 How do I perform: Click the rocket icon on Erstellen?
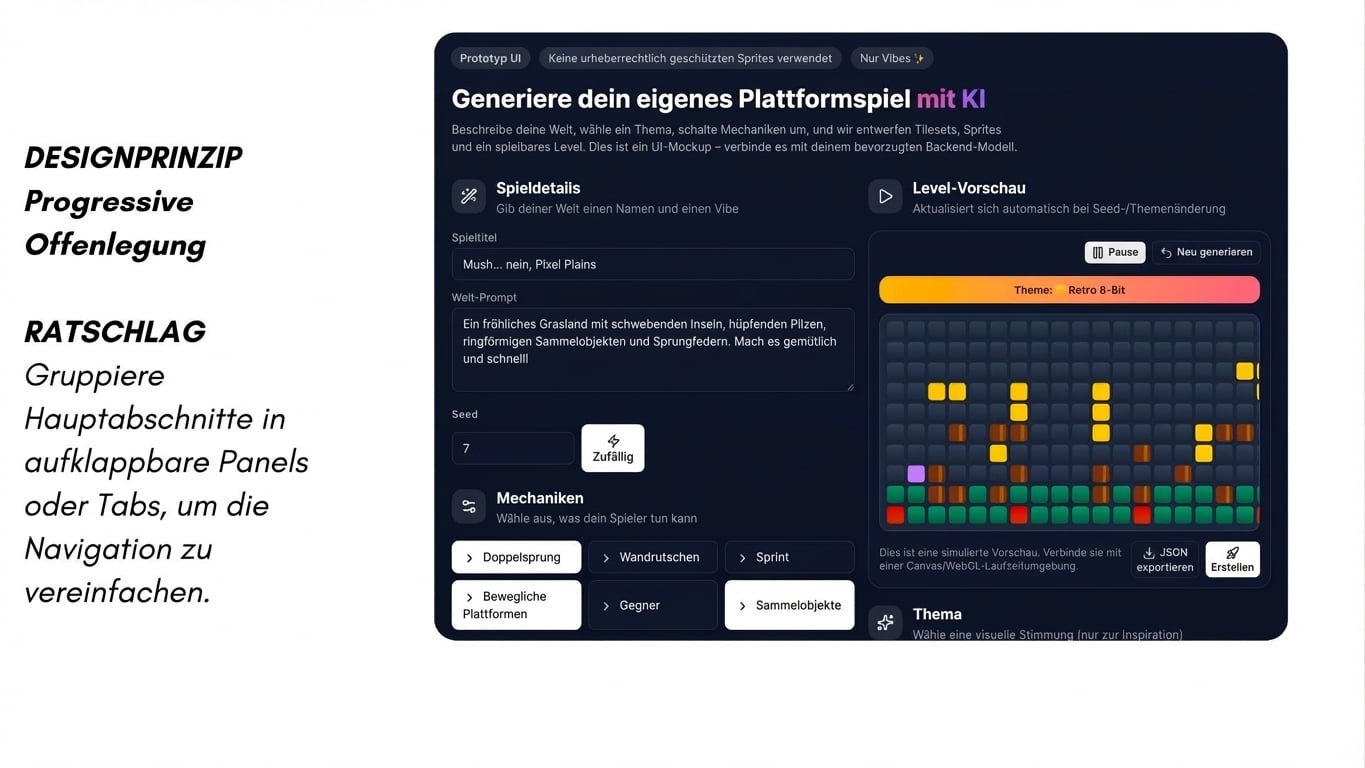[1232, 553]
